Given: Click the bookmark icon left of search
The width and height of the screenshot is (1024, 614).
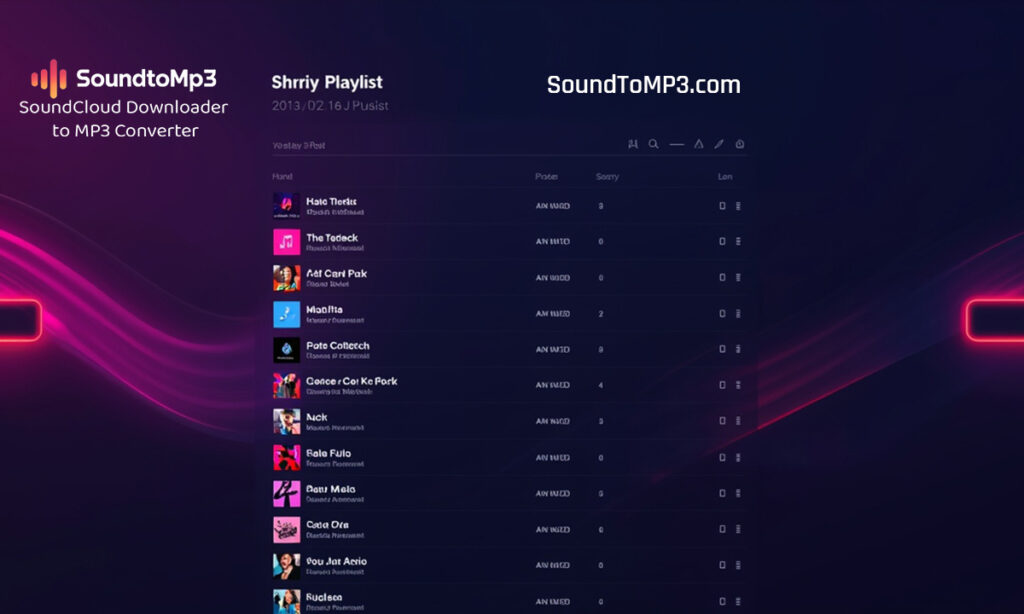Looking at the screenshot, I should click(632, 144).
